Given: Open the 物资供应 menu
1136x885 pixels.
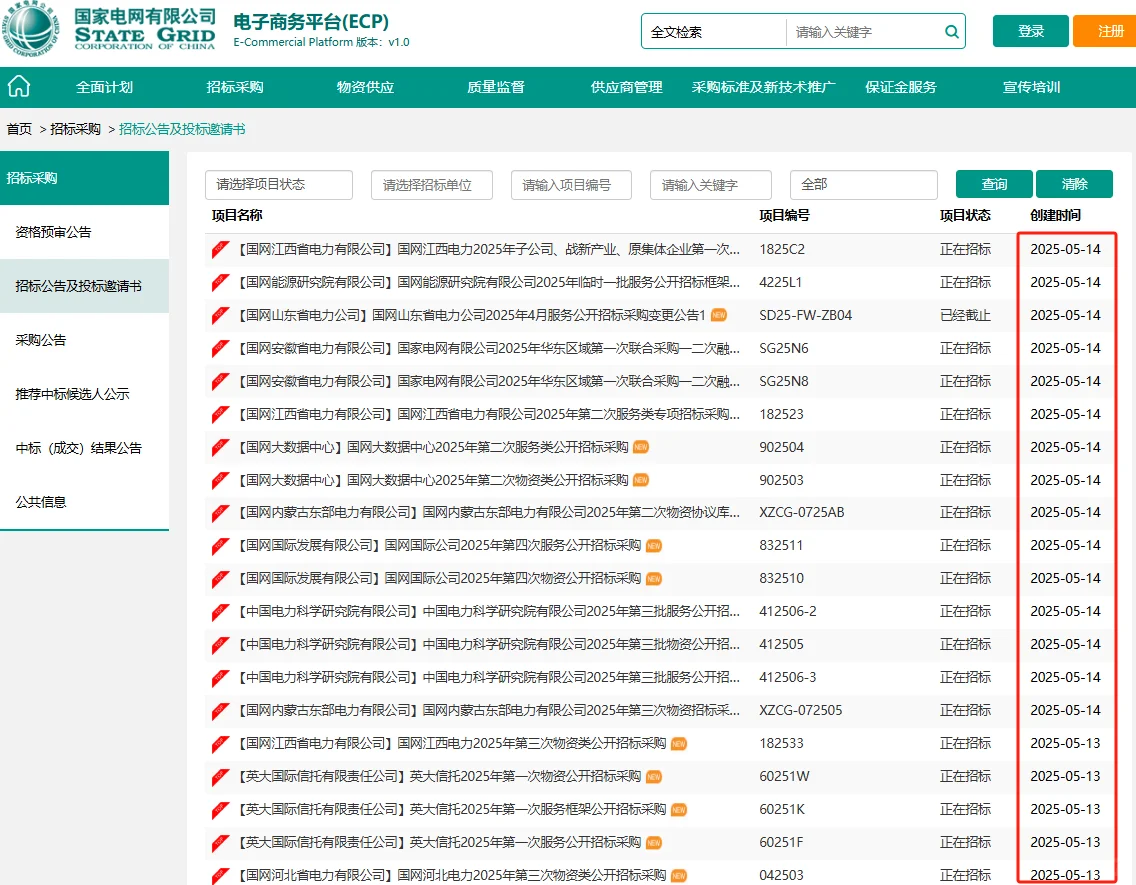Looking at the screenshot, I should (367, 87).
